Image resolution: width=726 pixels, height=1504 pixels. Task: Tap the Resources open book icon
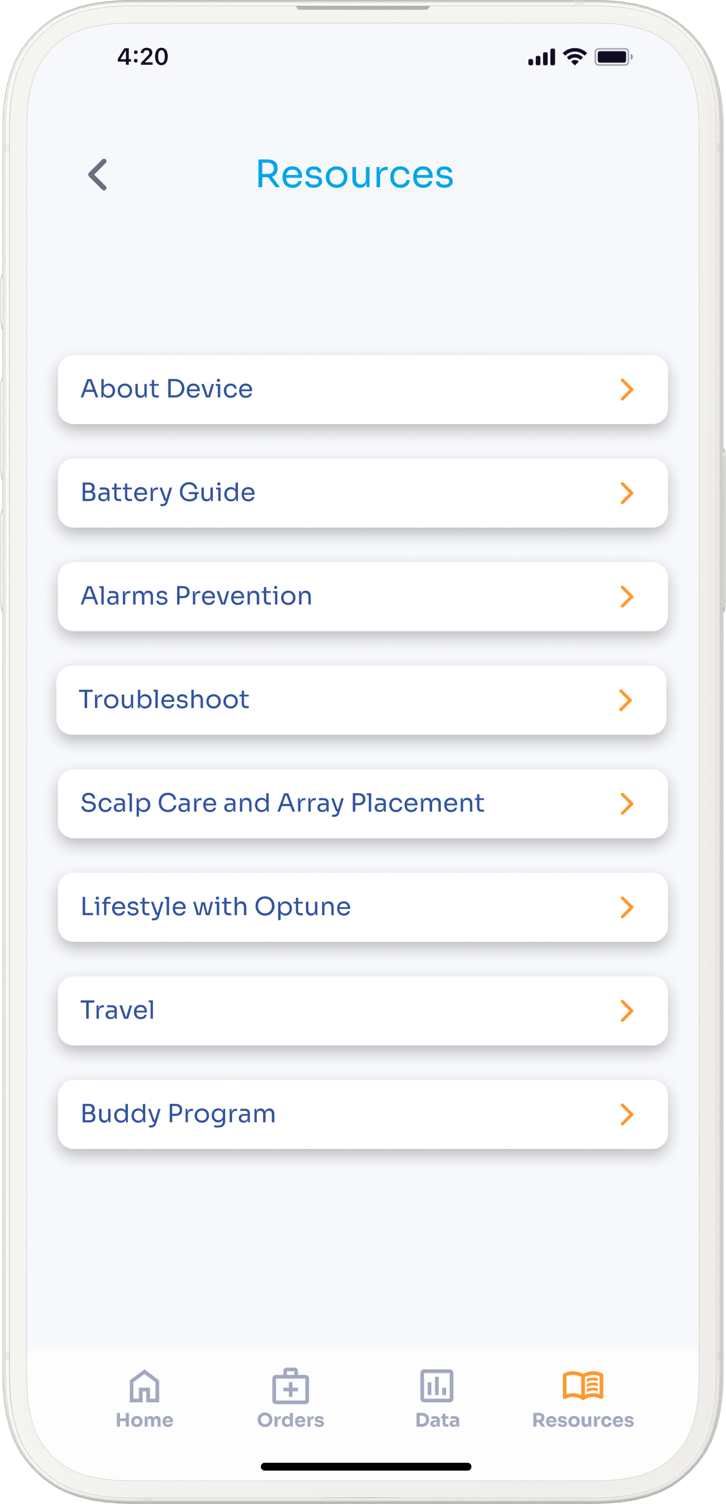[x=583, y=1386]
